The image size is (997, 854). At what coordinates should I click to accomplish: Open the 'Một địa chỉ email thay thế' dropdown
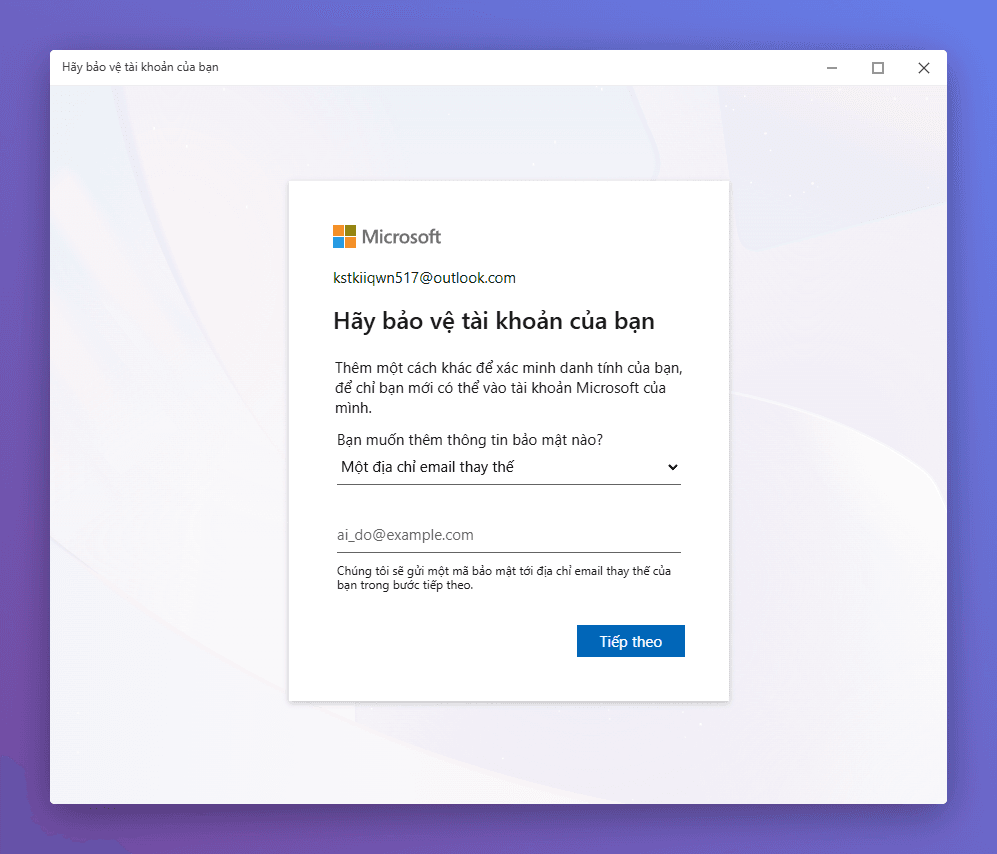509,467
